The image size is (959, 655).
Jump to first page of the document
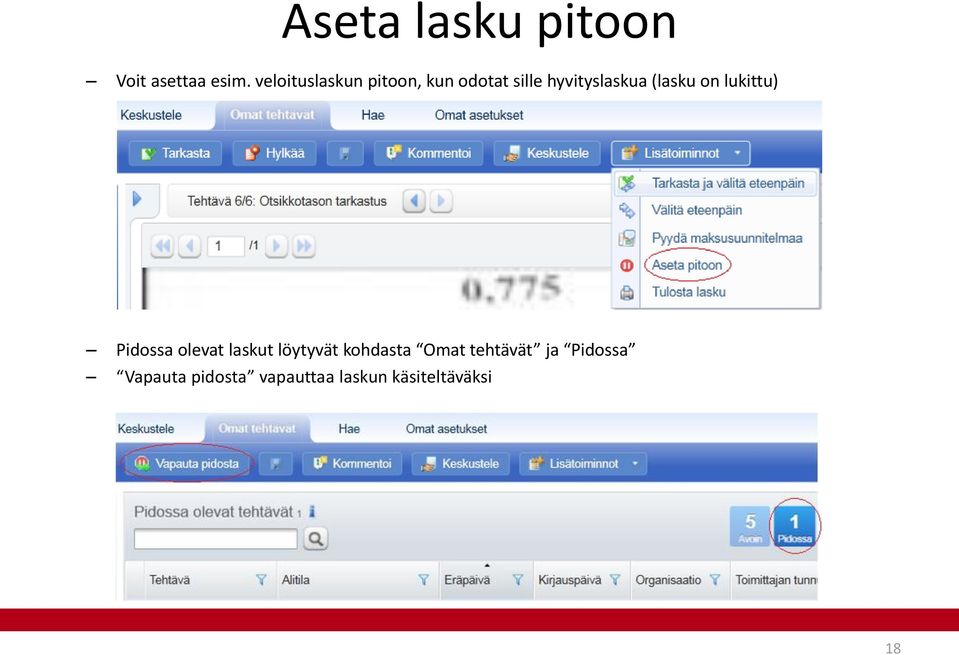click(x=163, y=246)
